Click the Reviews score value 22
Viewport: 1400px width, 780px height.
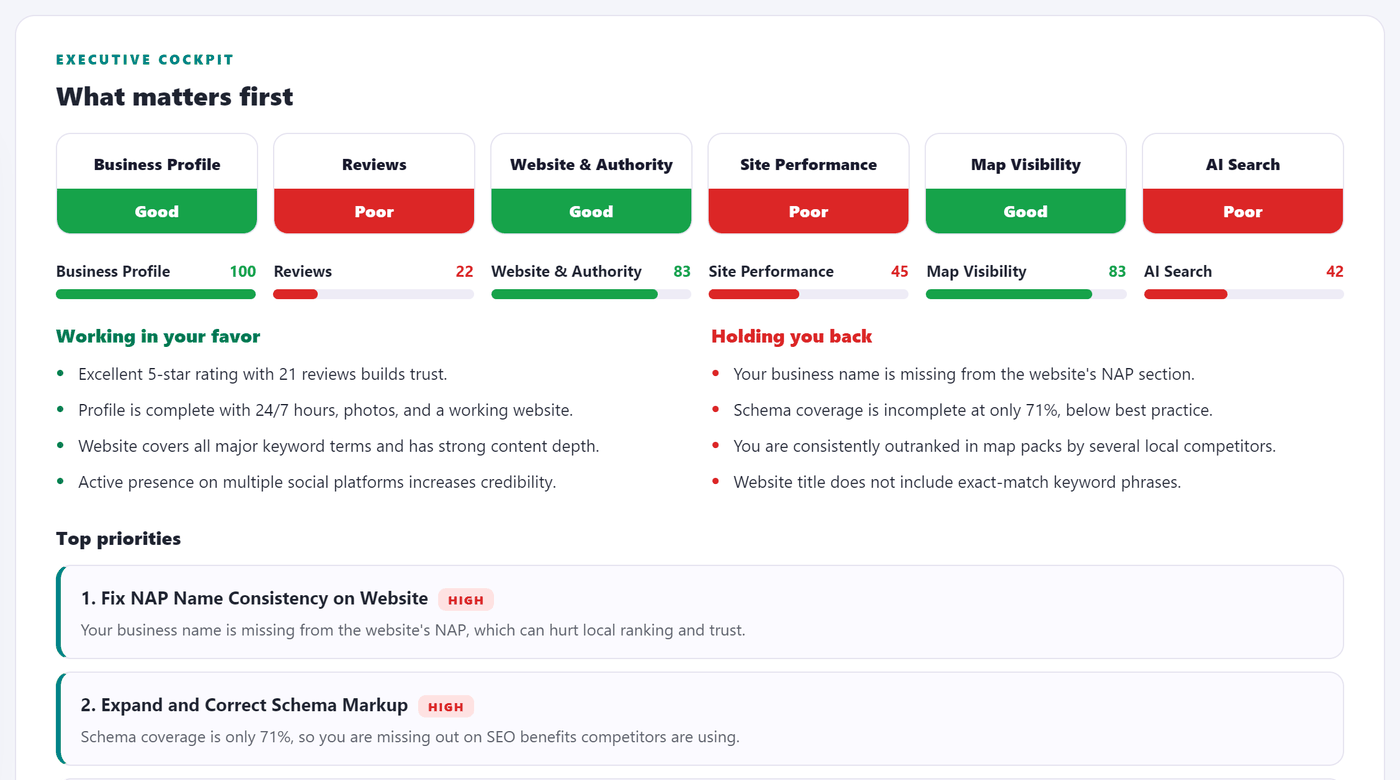(x=464, y=271)
